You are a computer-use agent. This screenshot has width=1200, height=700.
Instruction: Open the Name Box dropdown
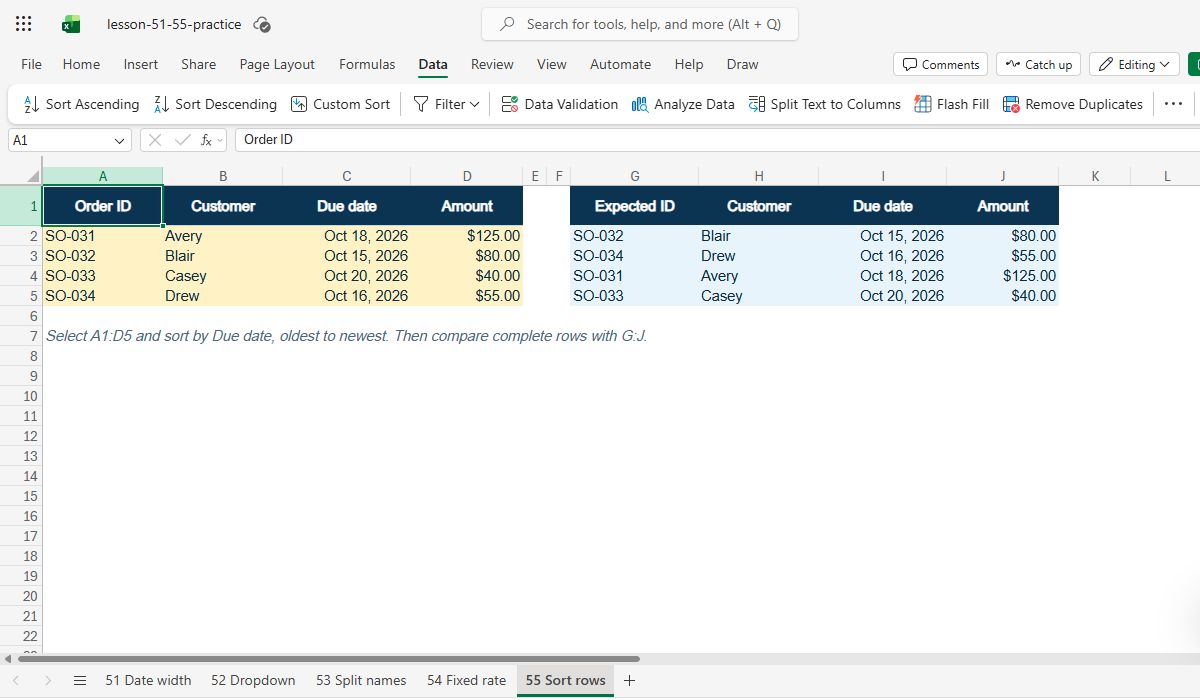[x=121, y=141]
